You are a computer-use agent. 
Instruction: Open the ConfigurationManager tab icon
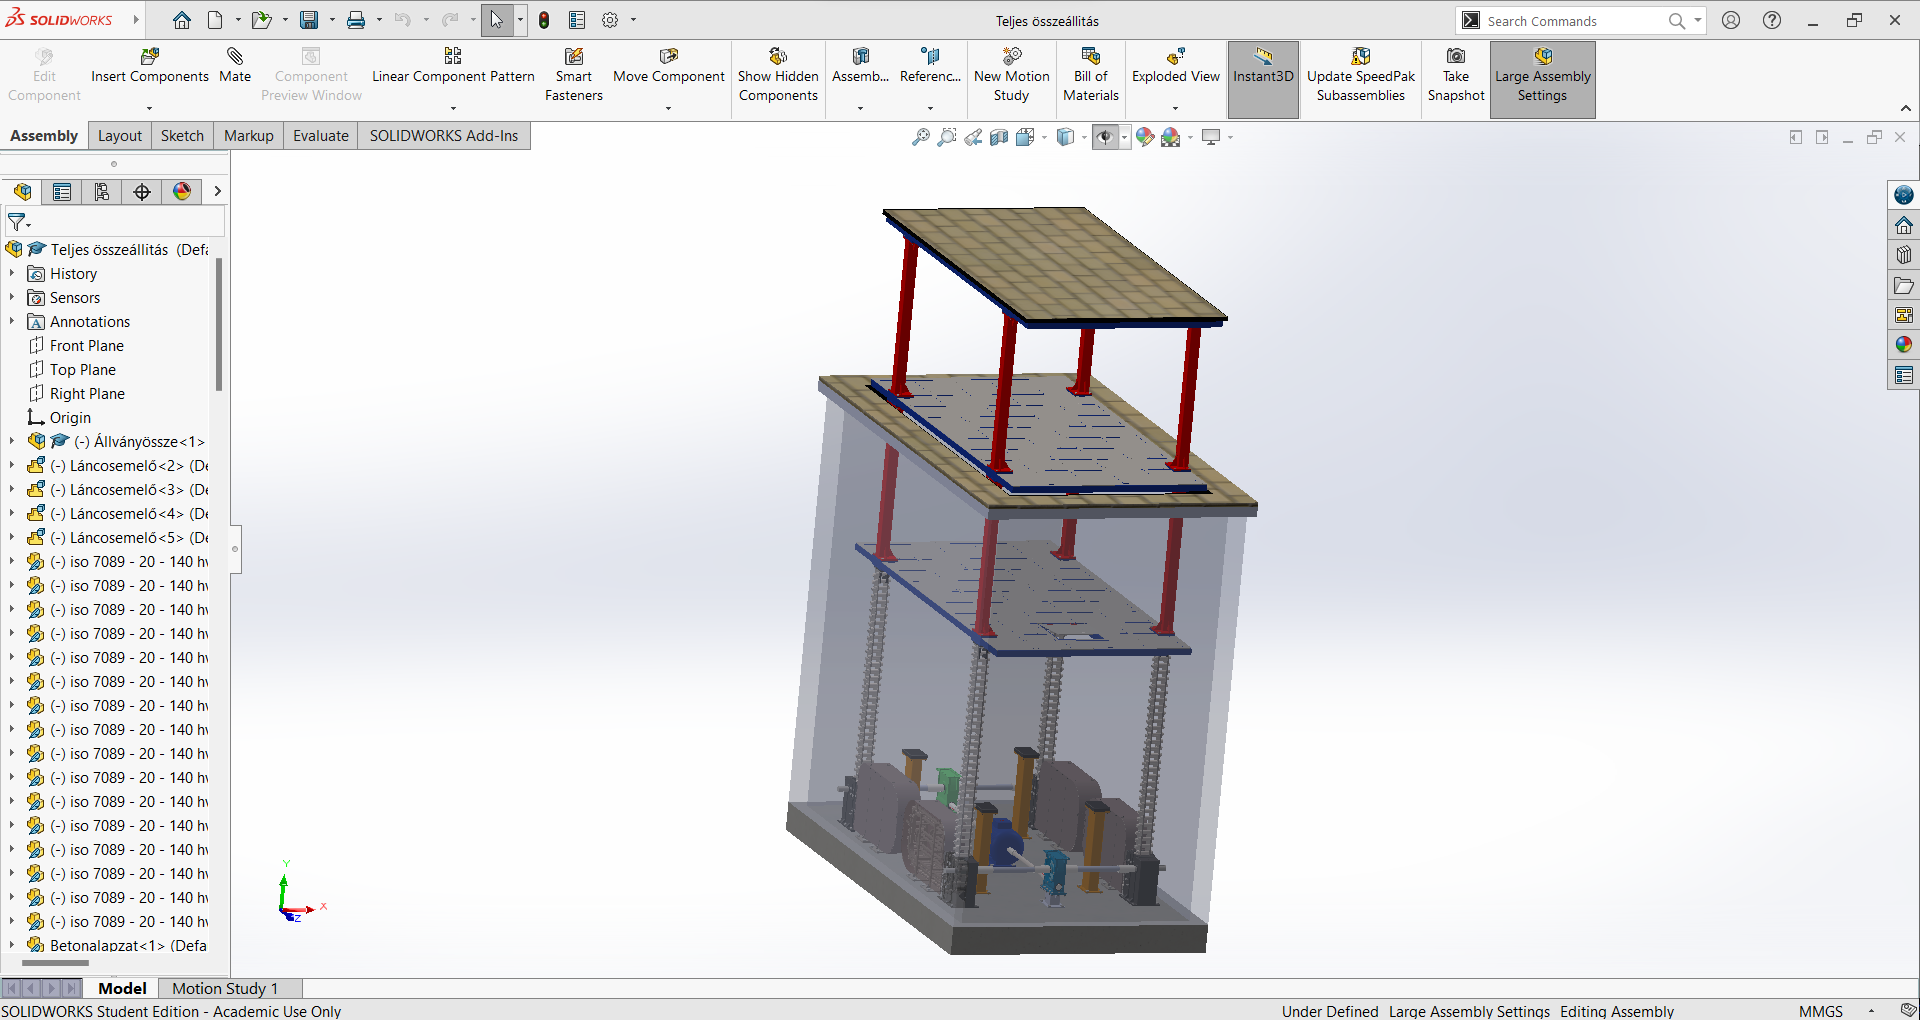click(102, 192)
